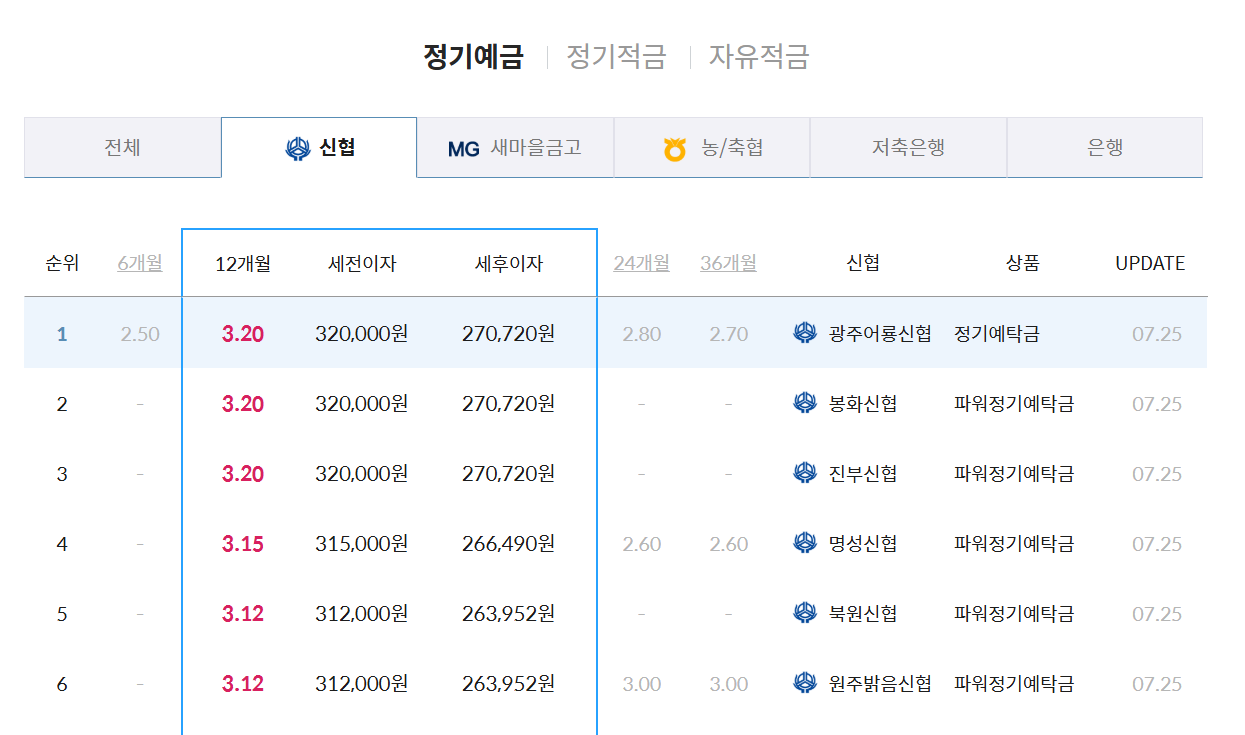Click 파워정기예탁금 in the 봉화신협 row
Viewport: 1245px width, 735px height.
point(1014,404)
